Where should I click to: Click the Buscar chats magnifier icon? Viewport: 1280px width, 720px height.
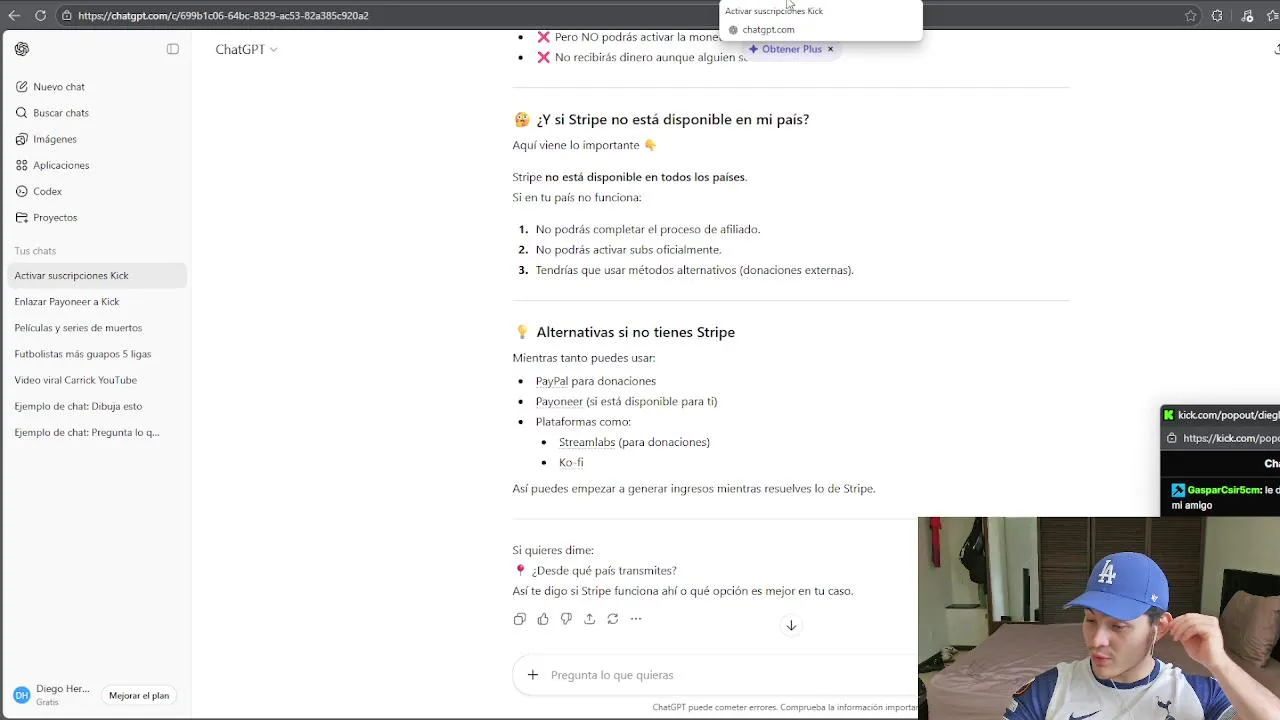point(22,113)
